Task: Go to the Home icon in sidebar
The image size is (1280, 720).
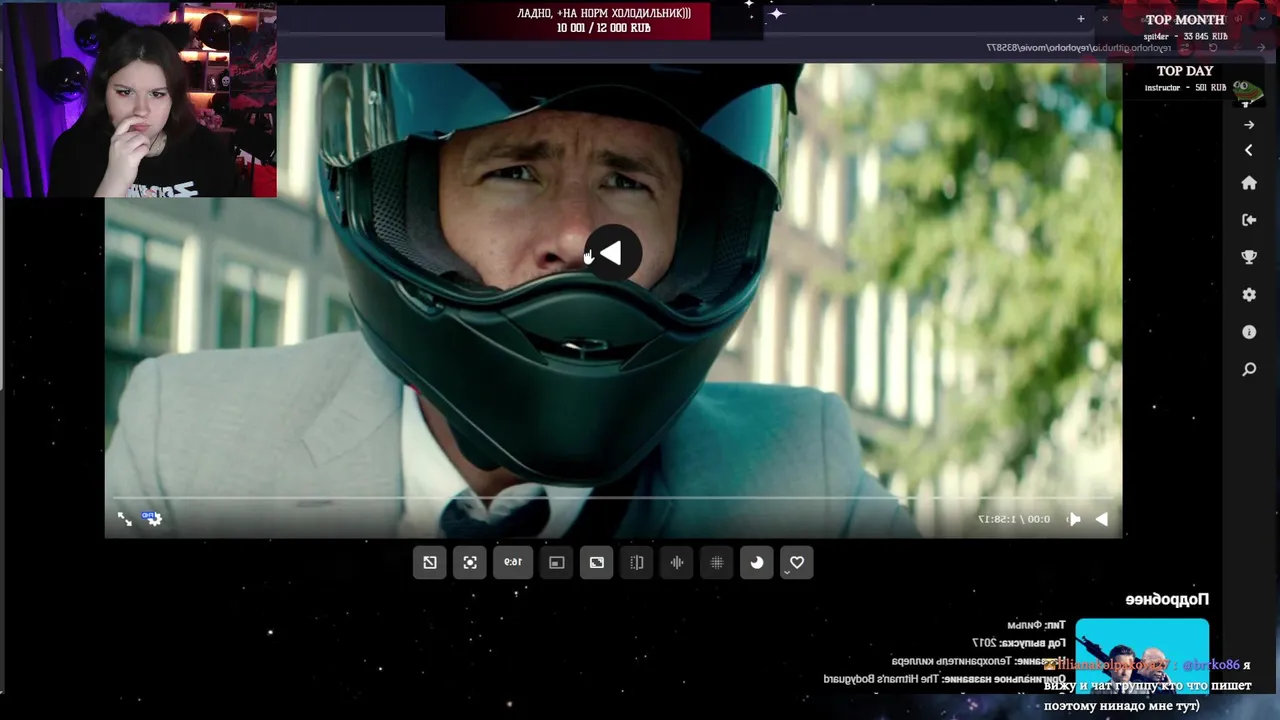Action: [x=1249, y=183]
